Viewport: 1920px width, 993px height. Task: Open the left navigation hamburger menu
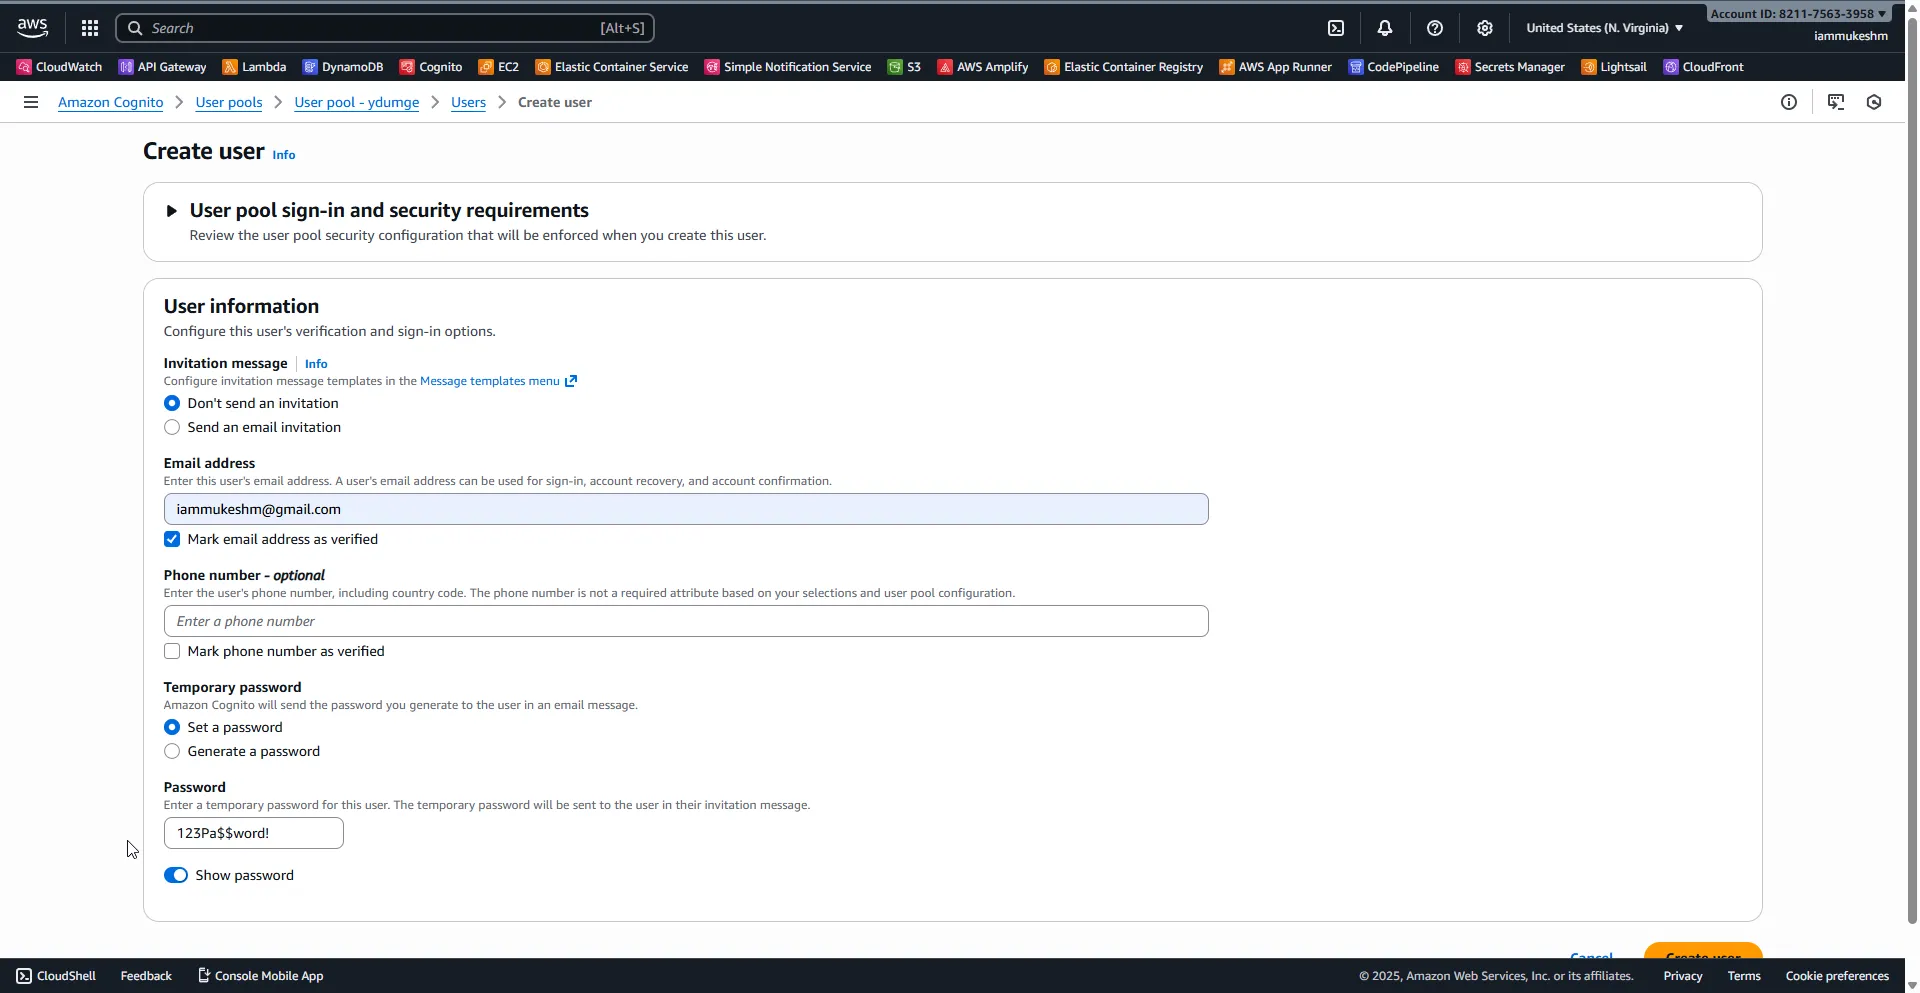tap(31, 101)
